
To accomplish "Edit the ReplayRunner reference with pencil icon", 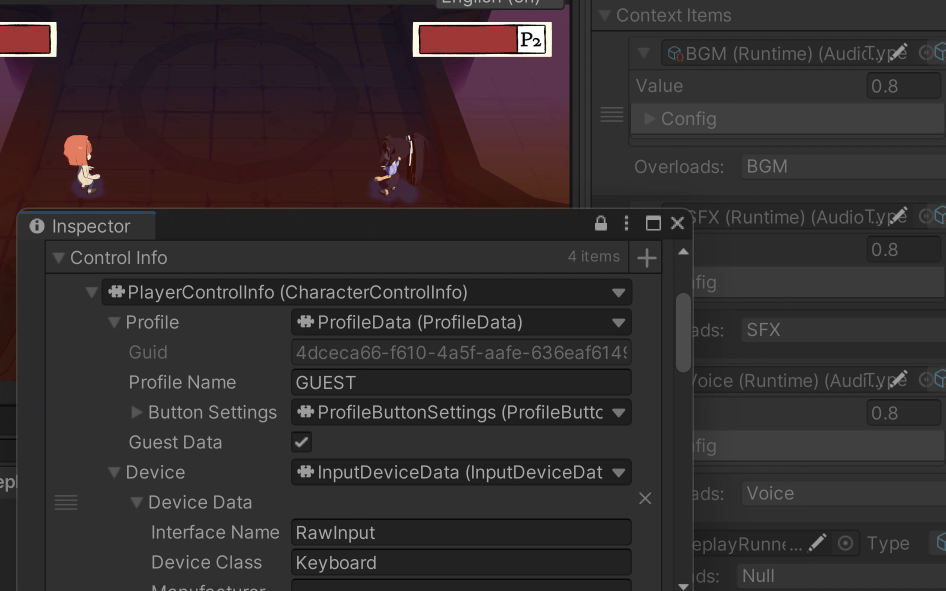I will pos(817,543).
